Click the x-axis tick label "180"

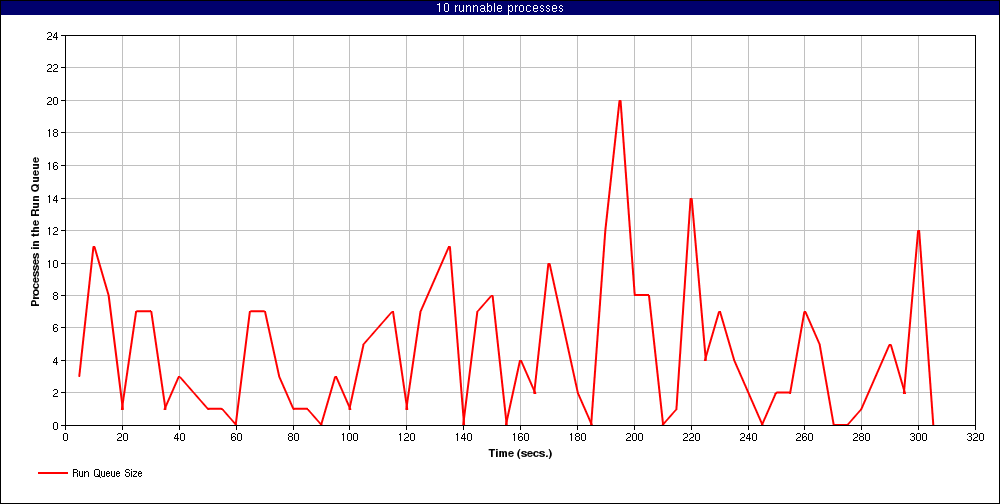coord(577,437)
